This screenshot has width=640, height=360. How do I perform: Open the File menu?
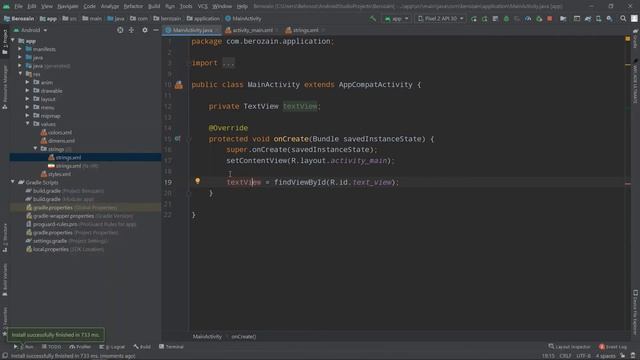pyautogui.click(x=18, y=7)
